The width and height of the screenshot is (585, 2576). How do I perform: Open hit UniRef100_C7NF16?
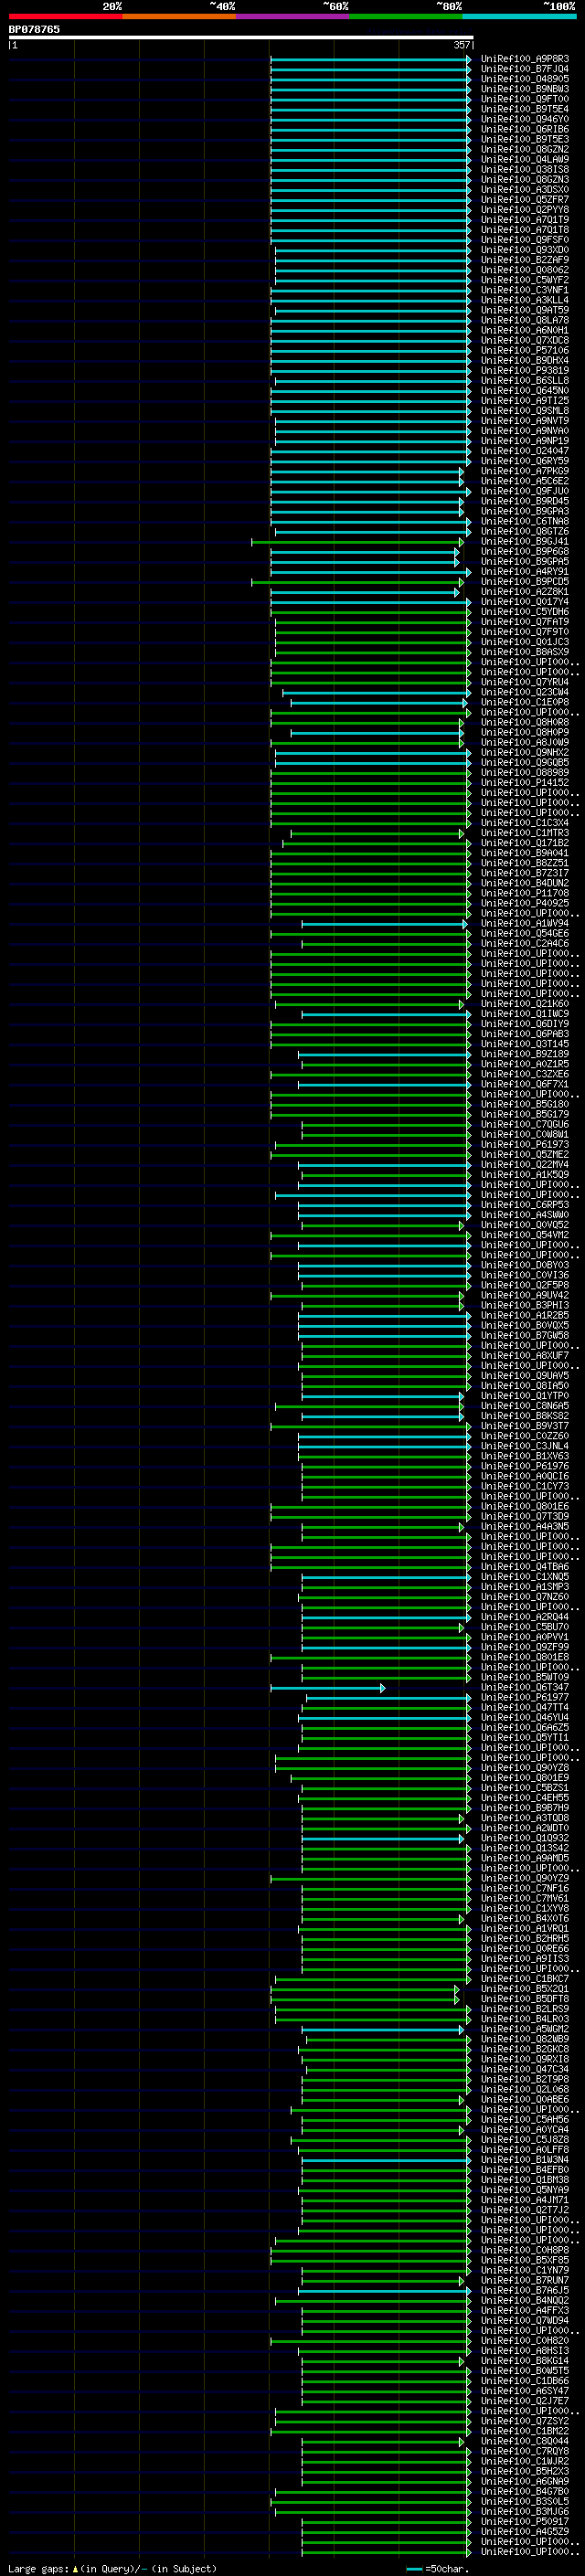click(525, 1889)
